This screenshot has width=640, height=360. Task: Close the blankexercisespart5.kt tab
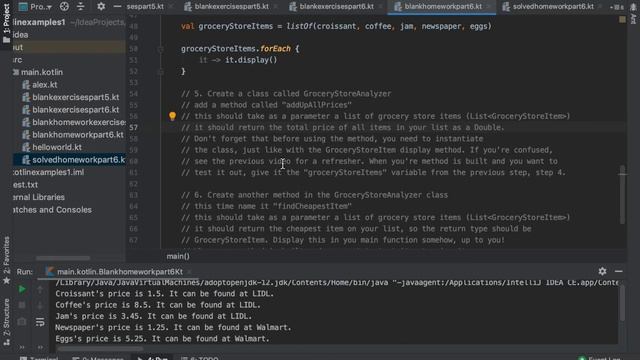[275, 7]
